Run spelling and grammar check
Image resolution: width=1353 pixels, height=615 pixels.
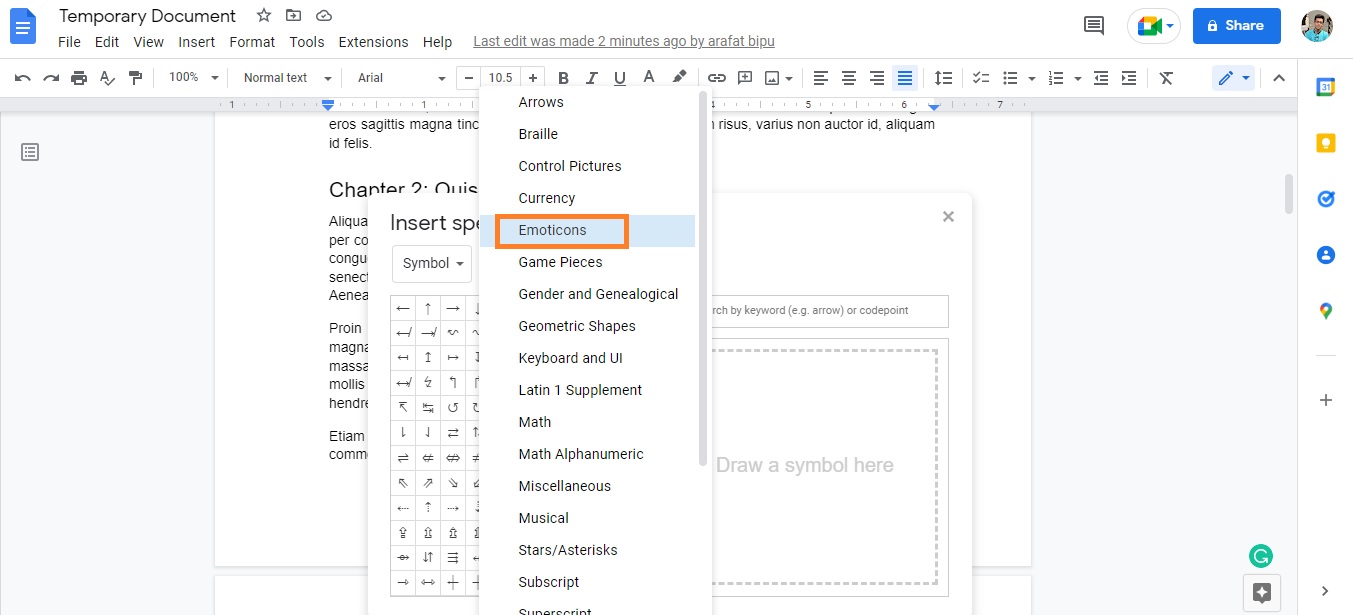coord(107,77)
